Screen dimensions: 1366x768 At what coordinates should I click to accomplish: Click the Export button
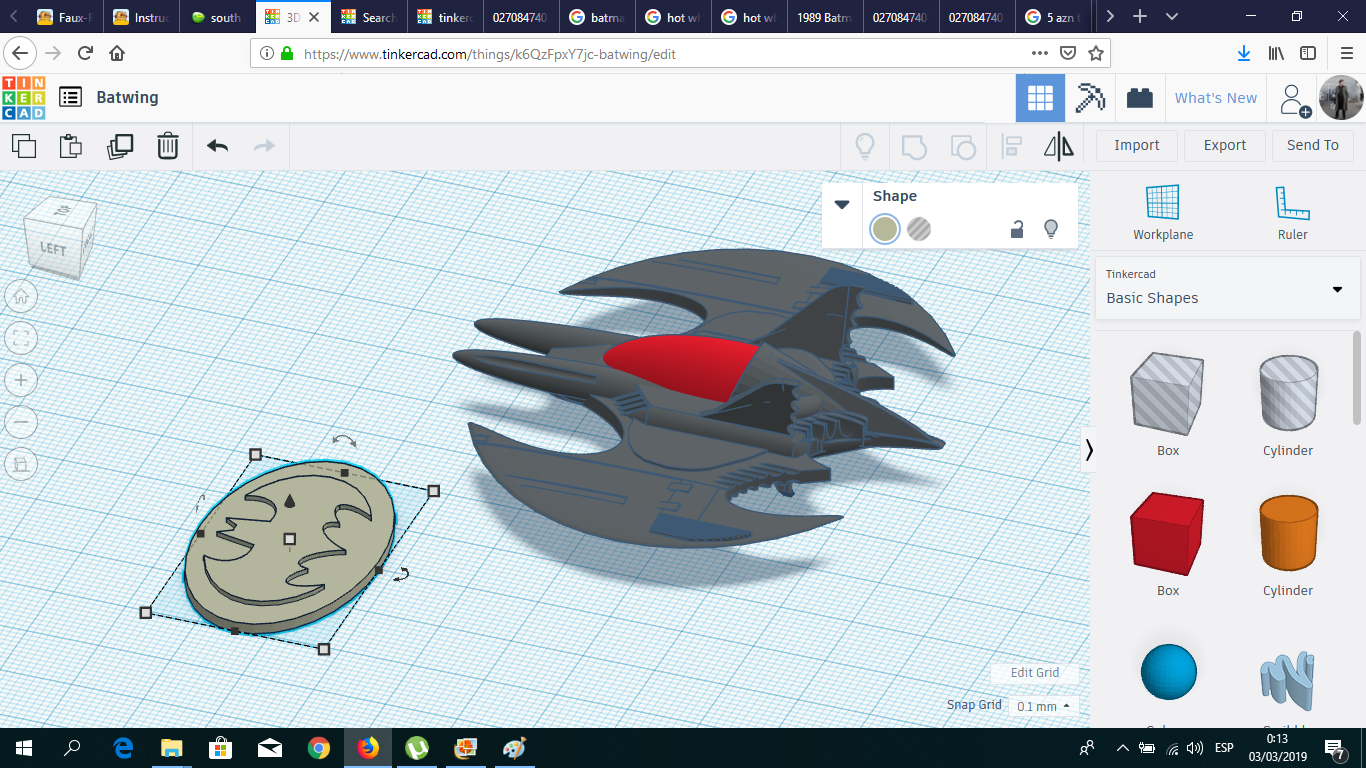(x=1225, y=145)
